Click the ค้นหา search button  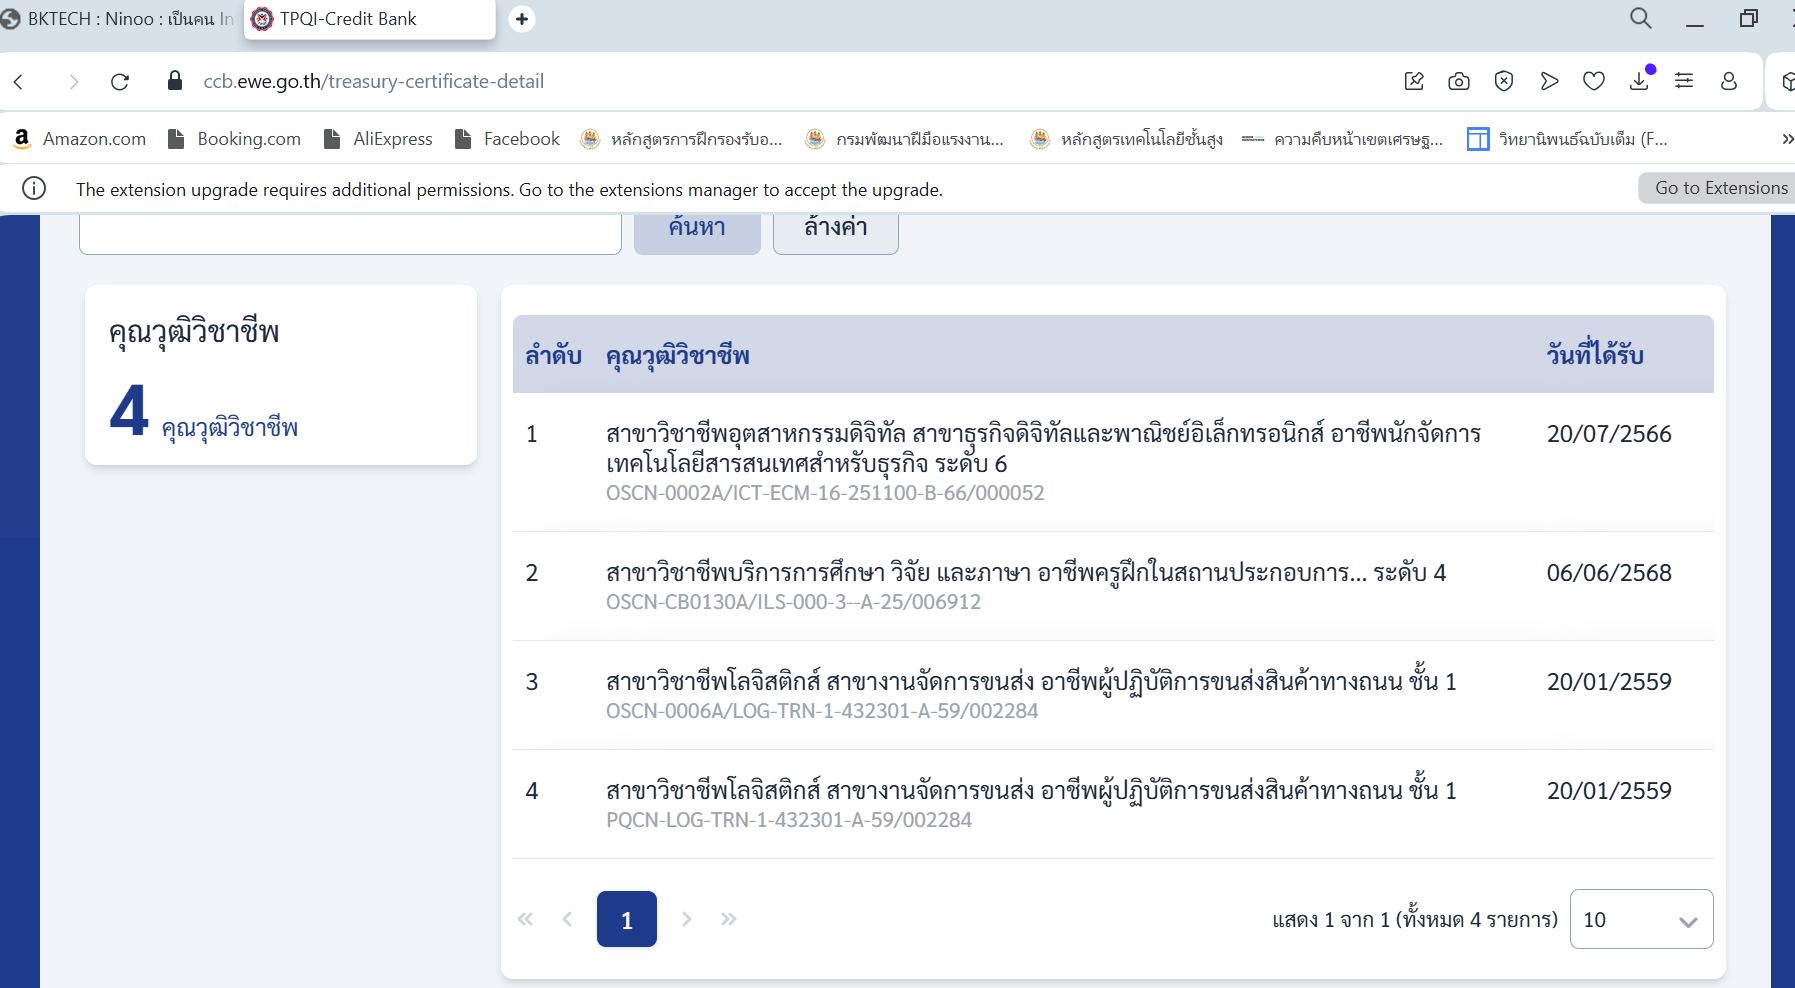tap(697, 230)
